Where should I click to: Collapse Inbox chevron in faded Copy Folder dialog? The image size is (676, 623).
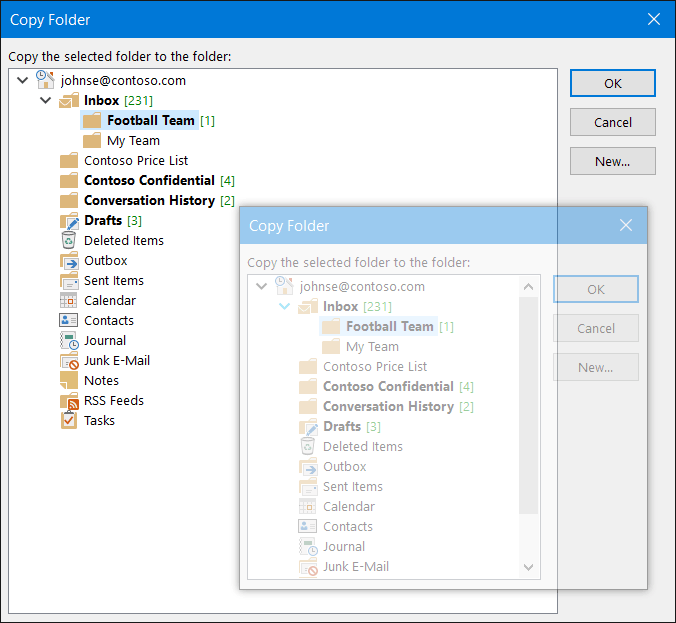coord(284,307)
